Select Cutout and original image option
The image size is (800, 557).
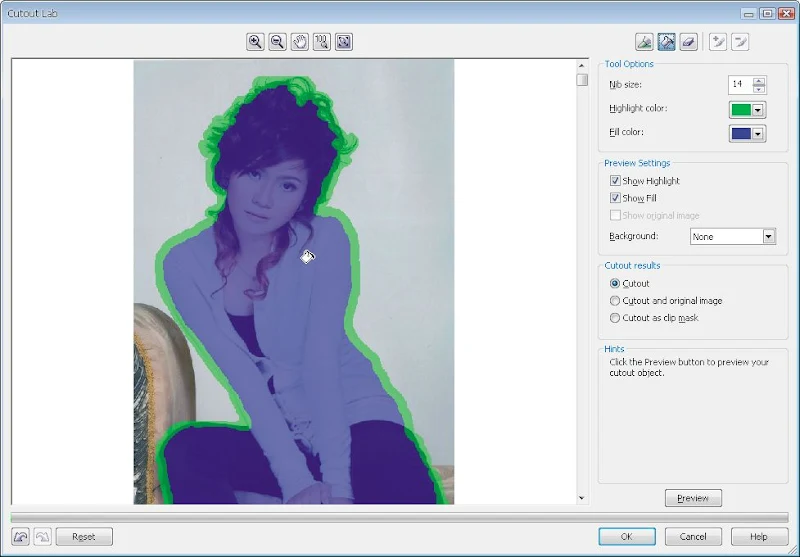pos(615,301)
